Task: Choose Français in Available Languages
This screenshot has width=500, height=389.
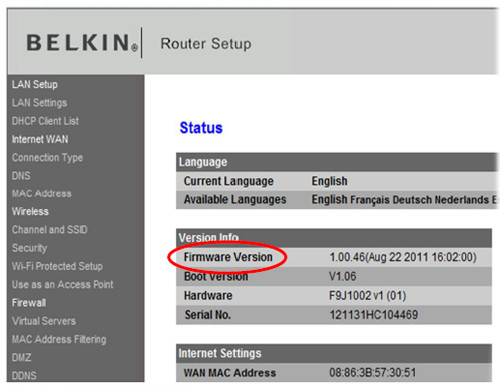Action: pos(370,200)
